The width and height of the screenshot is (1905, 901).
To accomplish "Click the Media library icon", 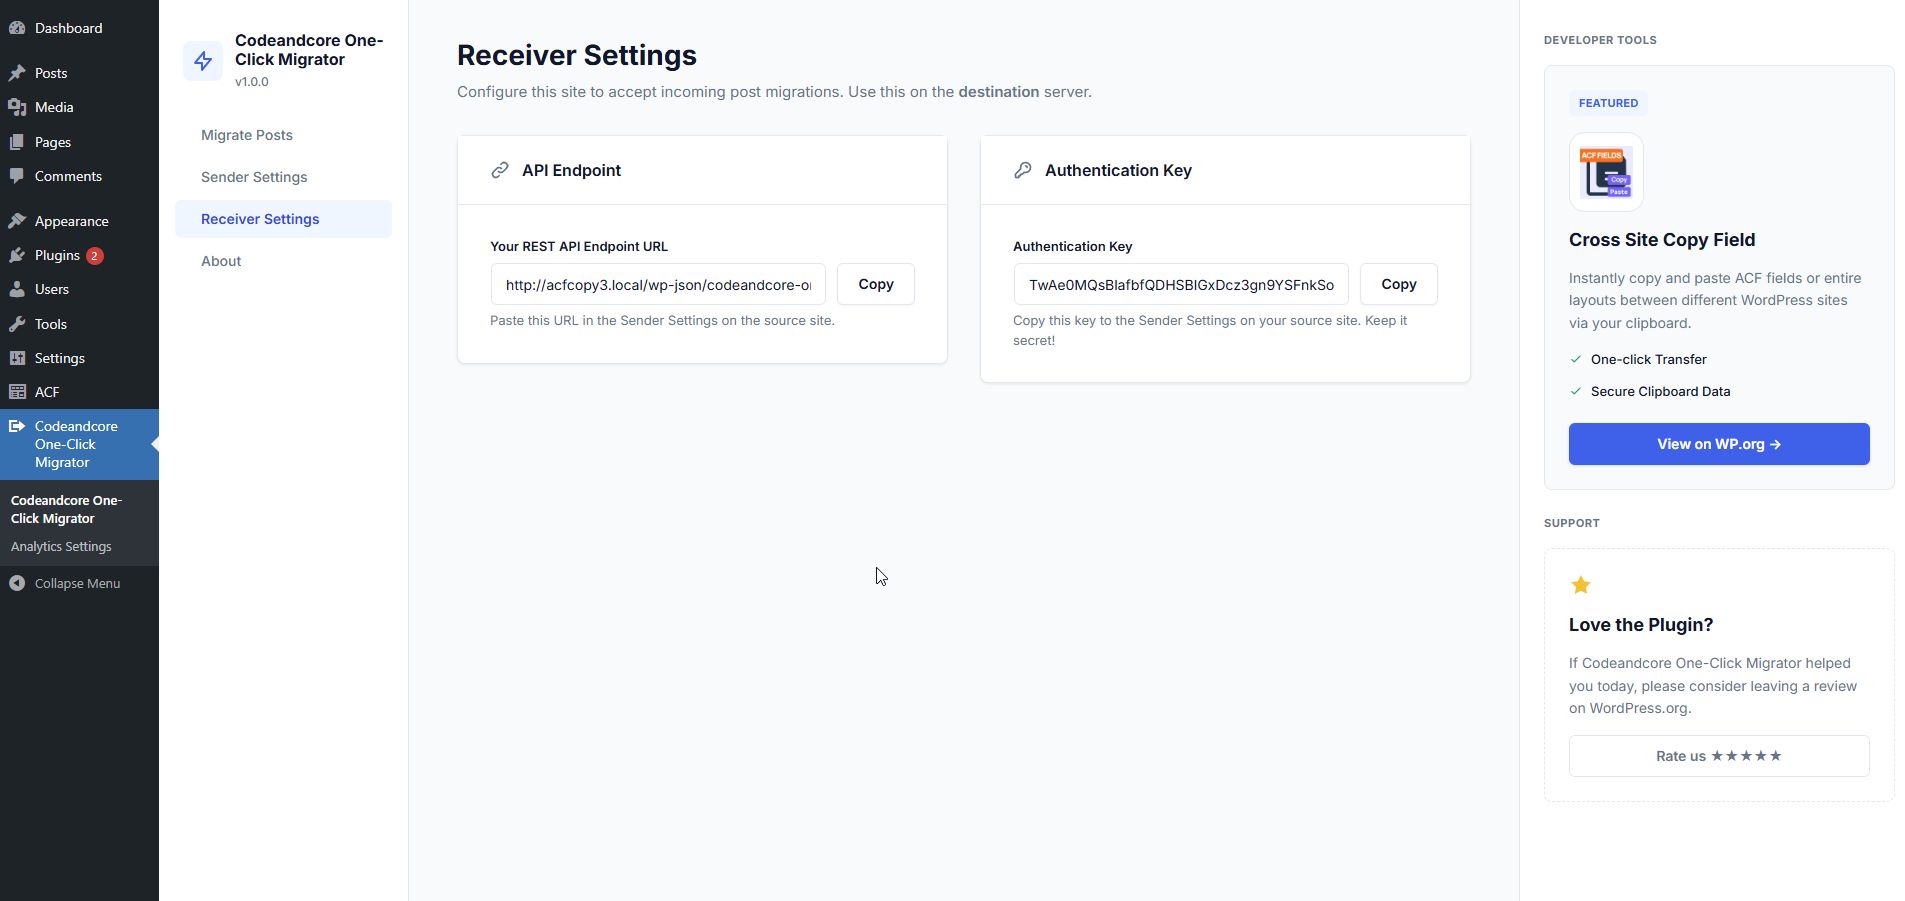I will [17, 107].
